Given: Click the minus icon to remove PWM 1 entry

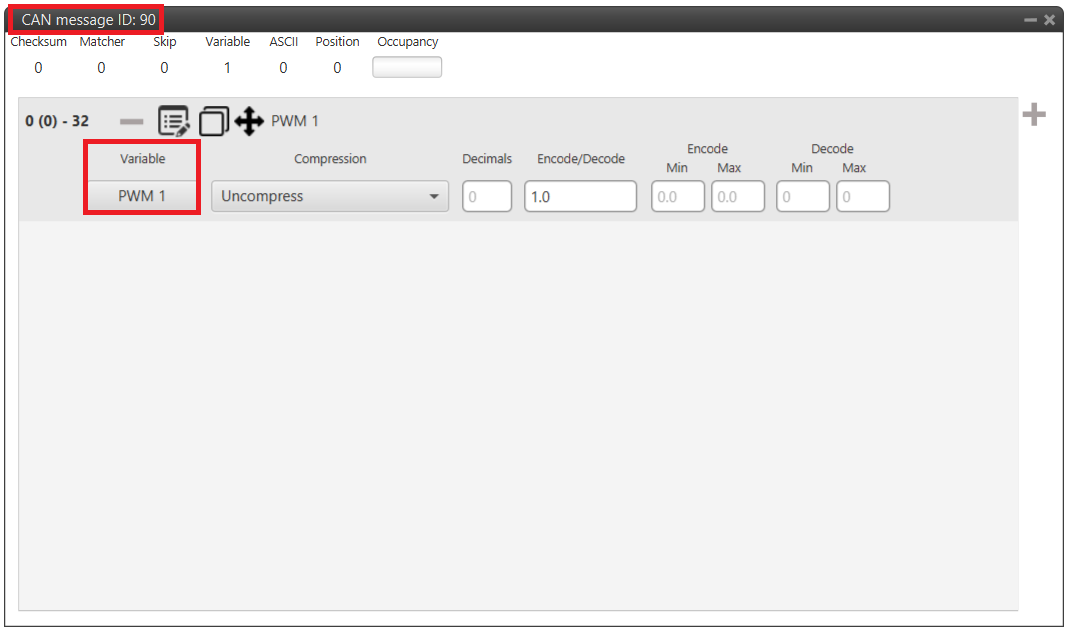Looking at the screenshot, I should tap(132, 121).
